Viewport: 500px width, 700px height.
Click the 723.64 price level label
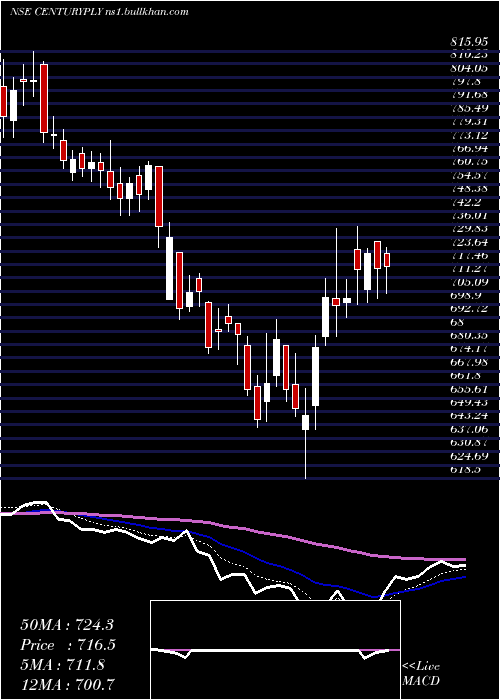point(469,242)
